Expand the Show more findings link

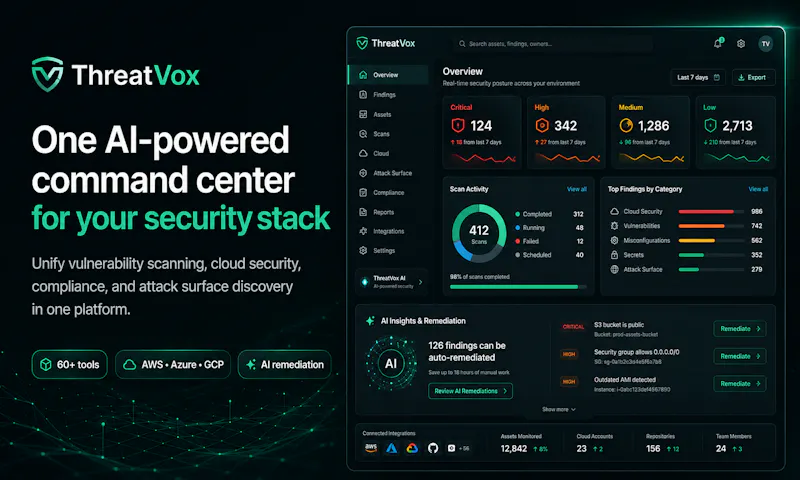point(559,410)
